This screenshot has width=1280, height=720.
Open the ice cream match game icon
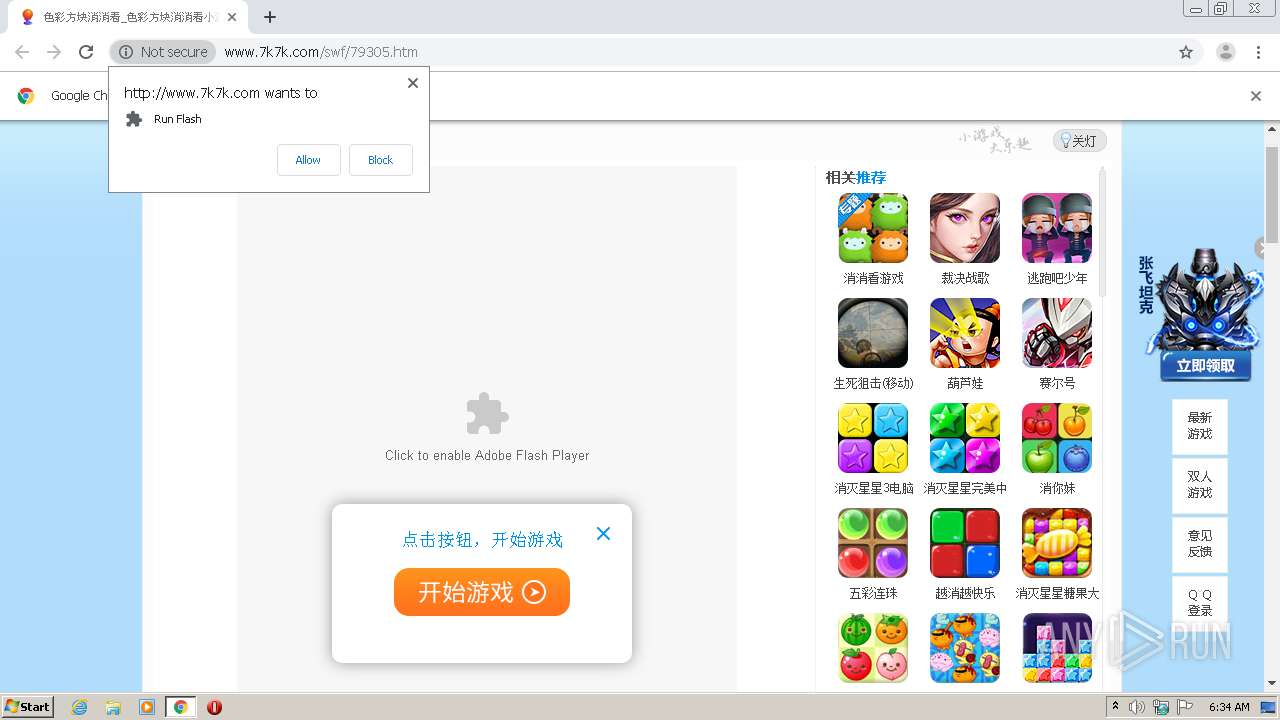[965, 648]
